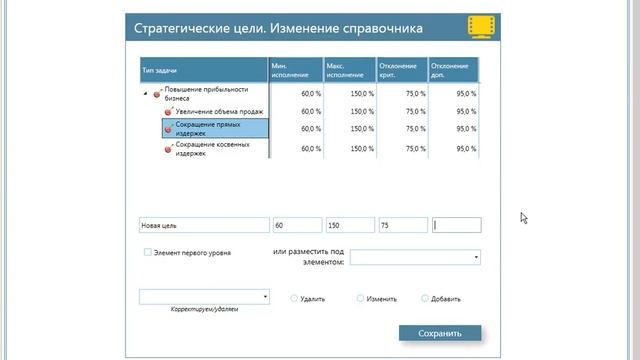Click the Мин. исполнение column header
640x360 pixels.
296,70
